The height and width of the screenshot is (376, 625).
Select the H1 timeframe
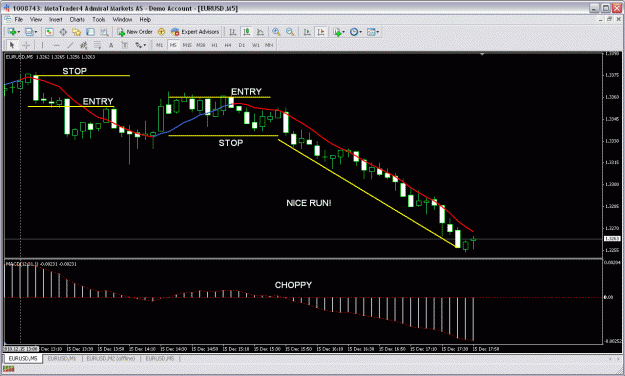[x=214, y=45]
